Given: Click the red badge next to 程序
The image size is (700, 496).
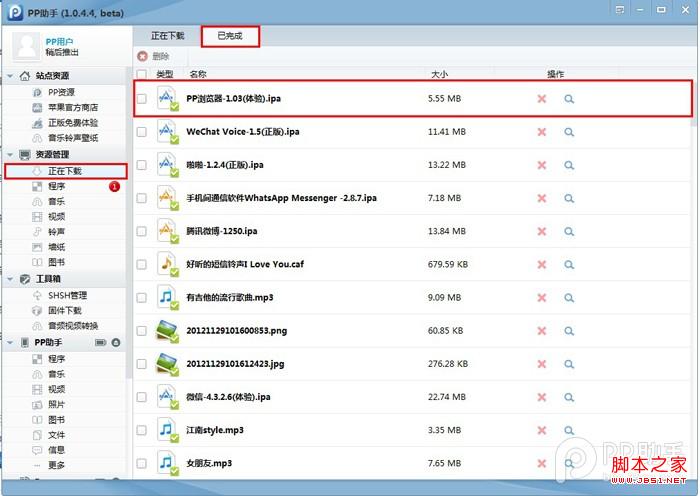Looking at the screenshot, I should coord(114,186).
